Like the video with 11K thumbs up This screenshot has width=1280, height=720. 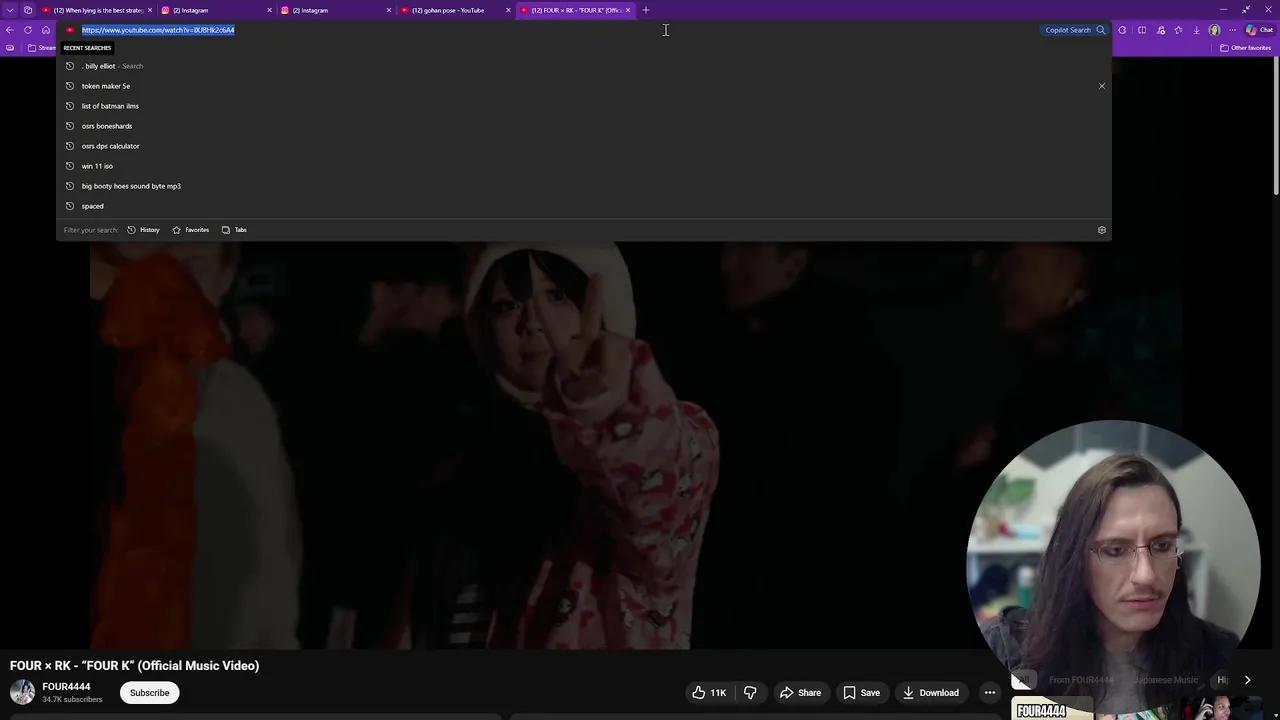coord(709,693)
